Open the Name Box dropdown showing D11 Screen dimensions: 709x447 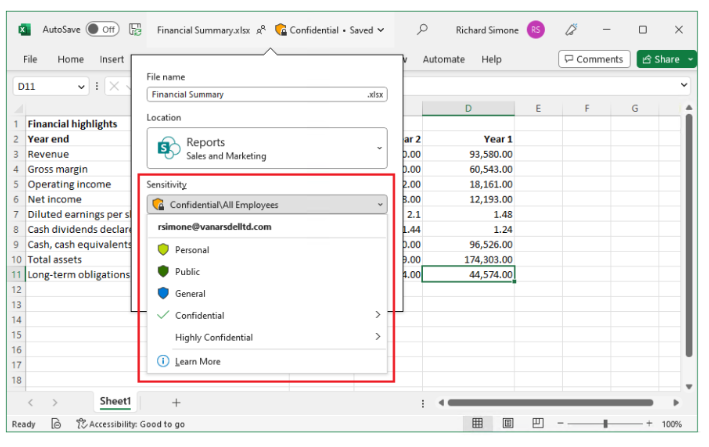(81, 86)
